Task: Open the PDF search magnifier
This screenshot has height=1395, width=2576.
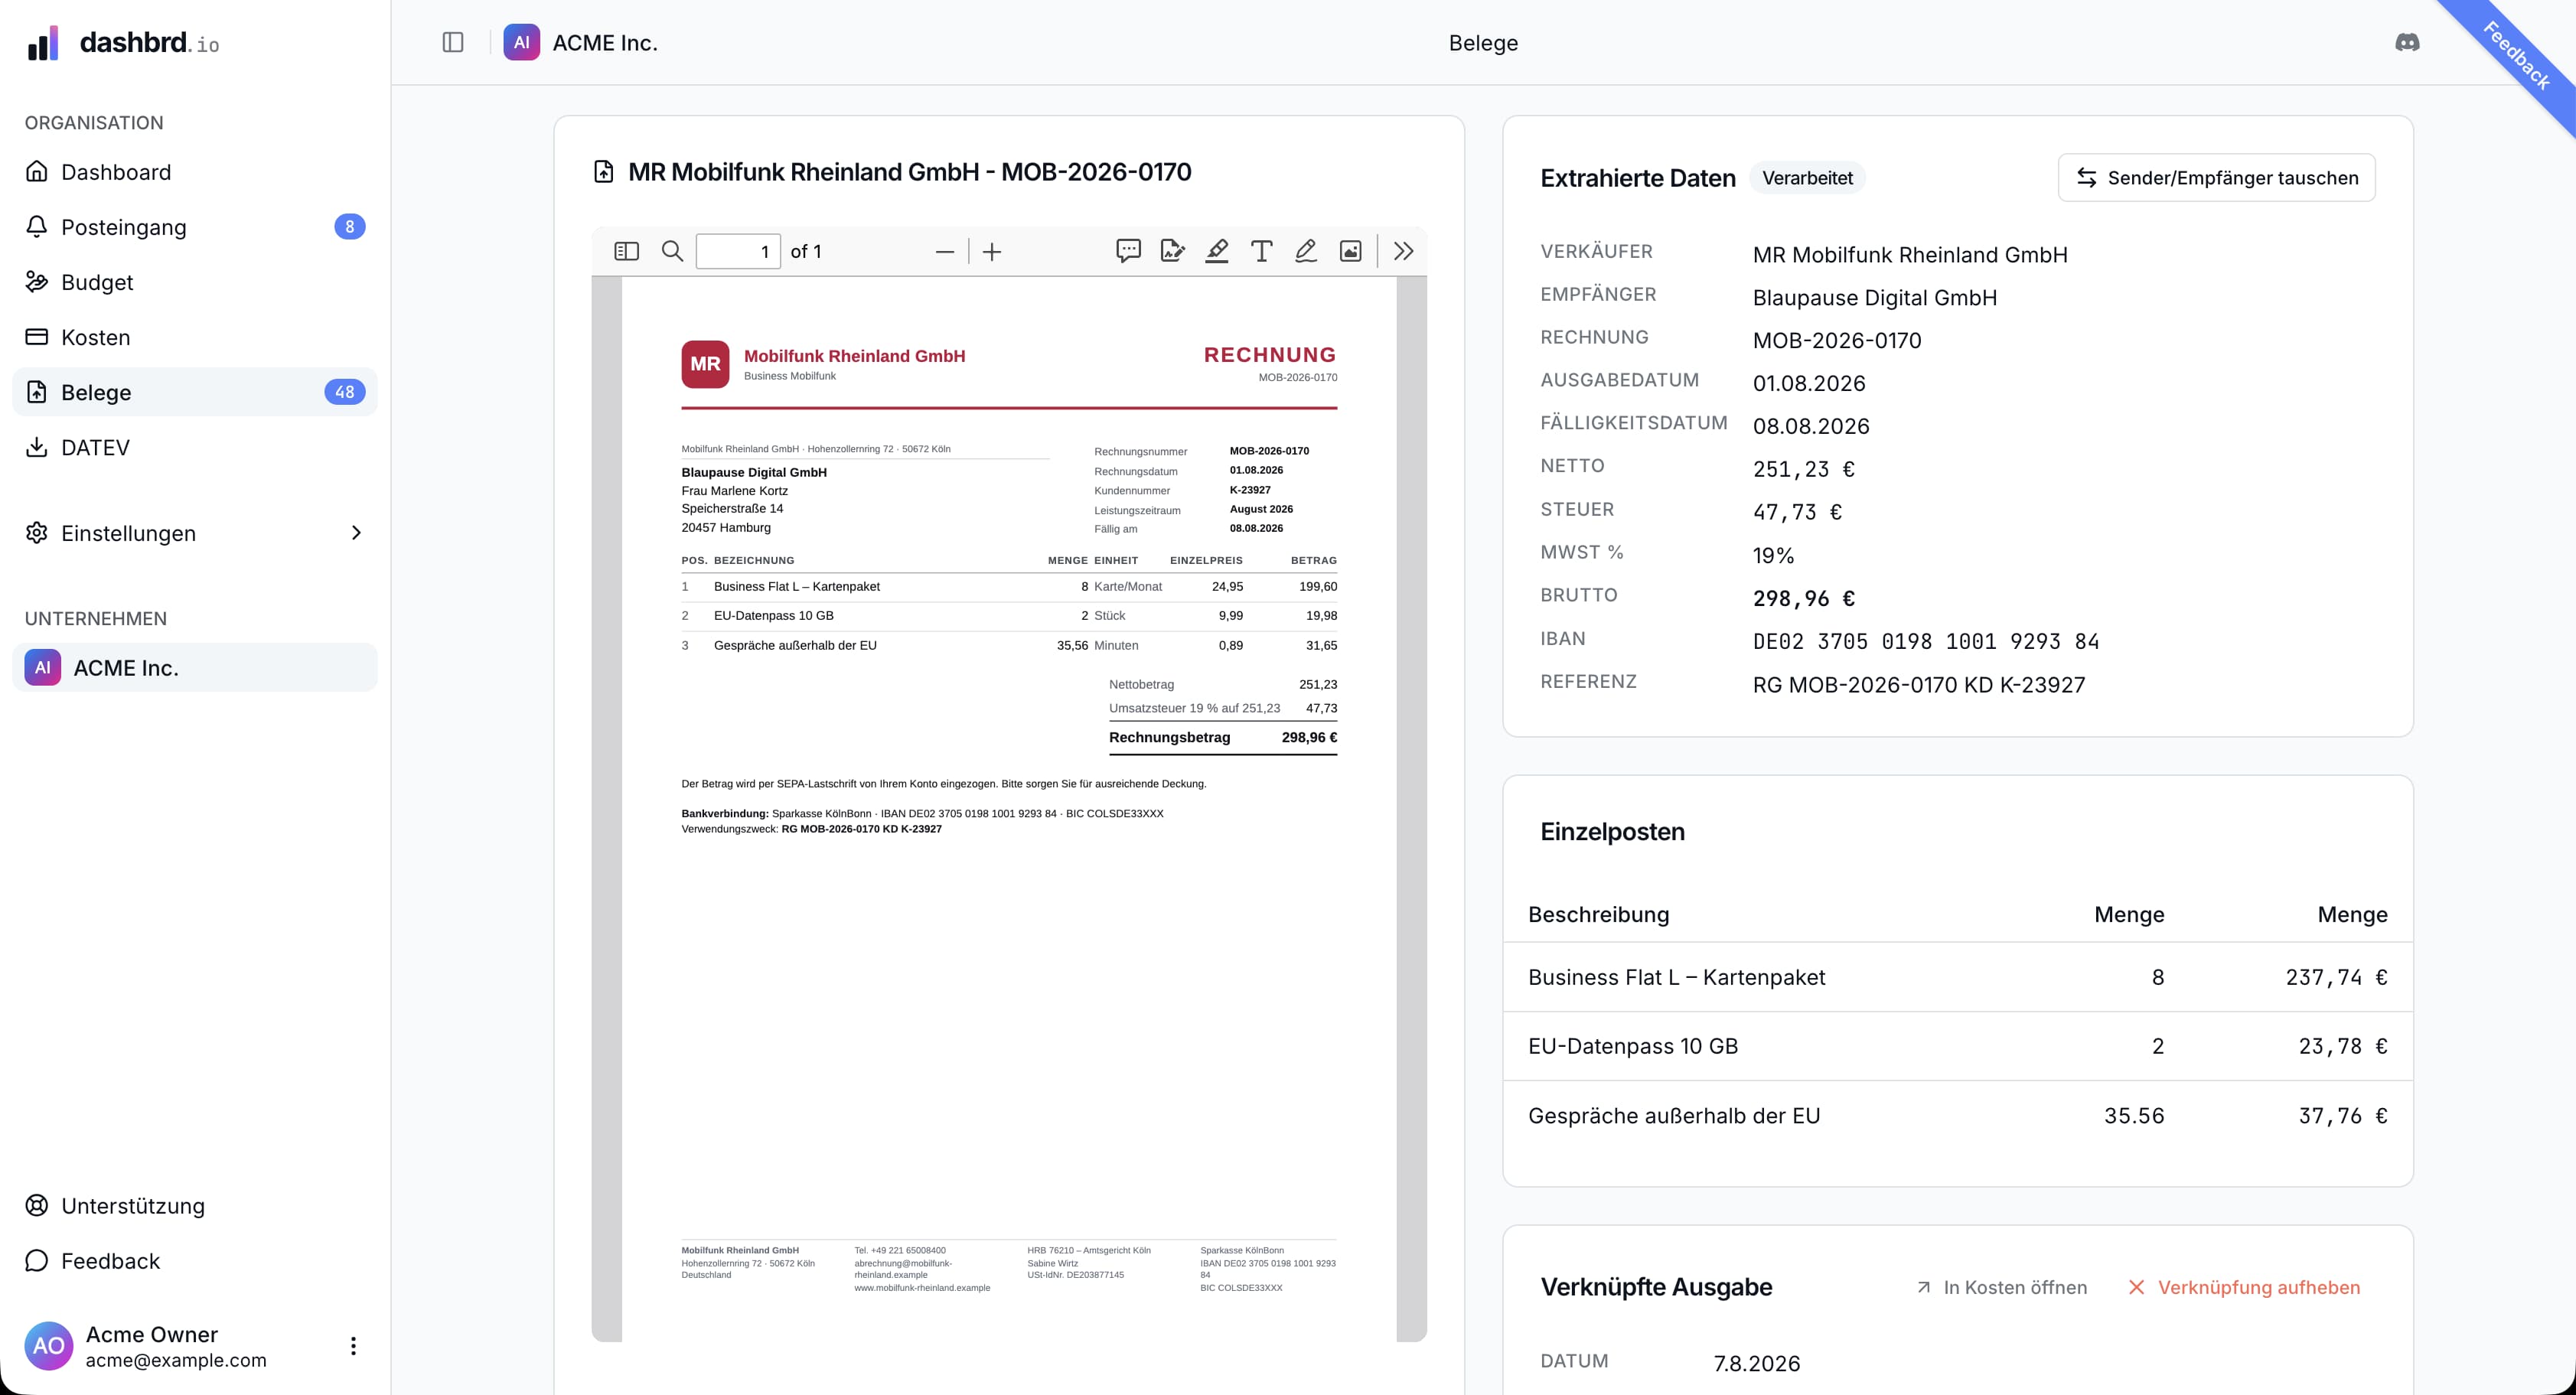Action: click(673, 251)
